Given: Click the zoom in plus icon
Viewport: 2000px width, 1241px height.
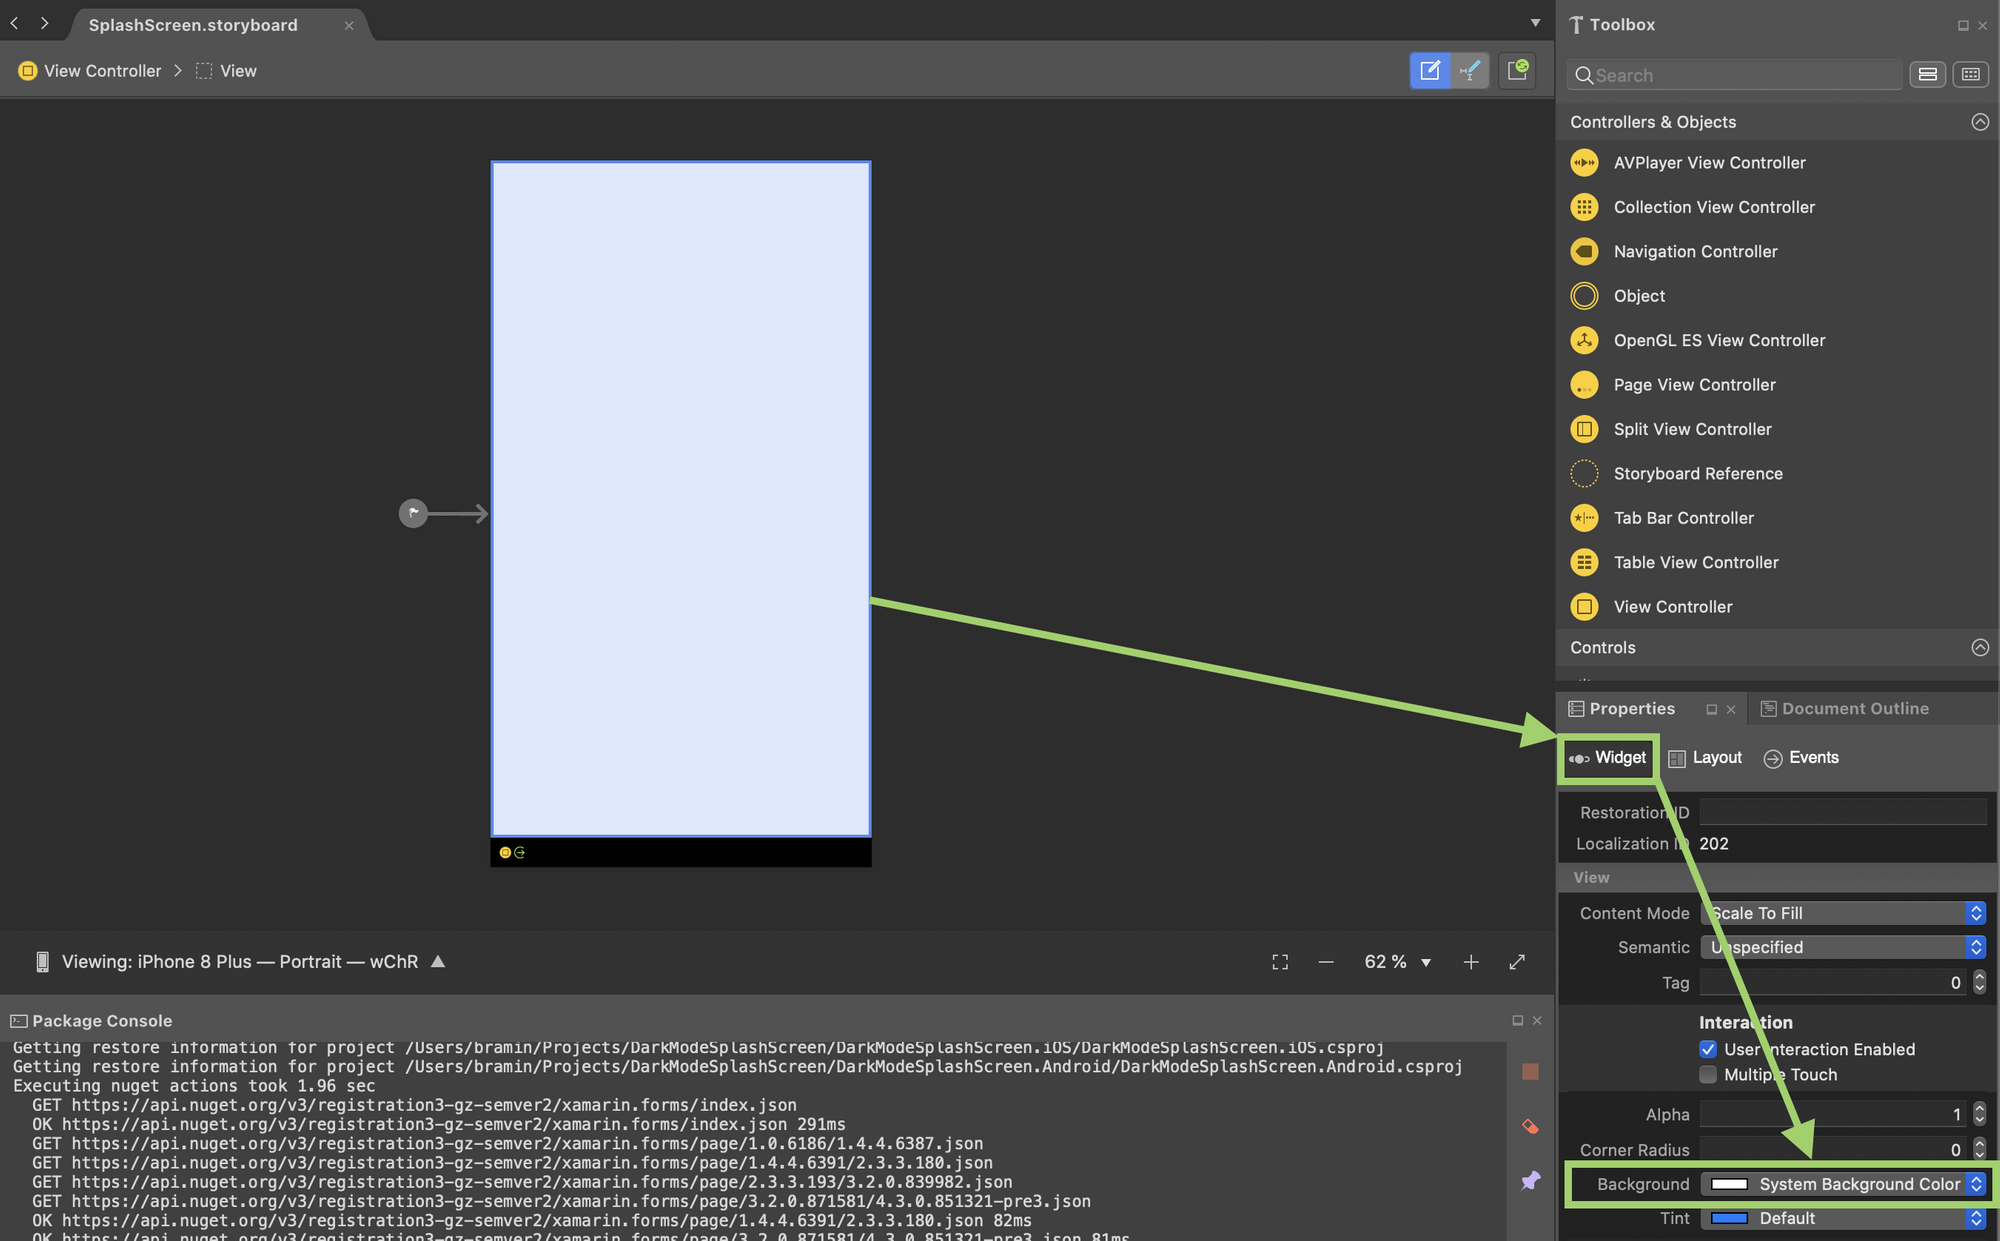Looking at the screenshot, I should 1470,962.
